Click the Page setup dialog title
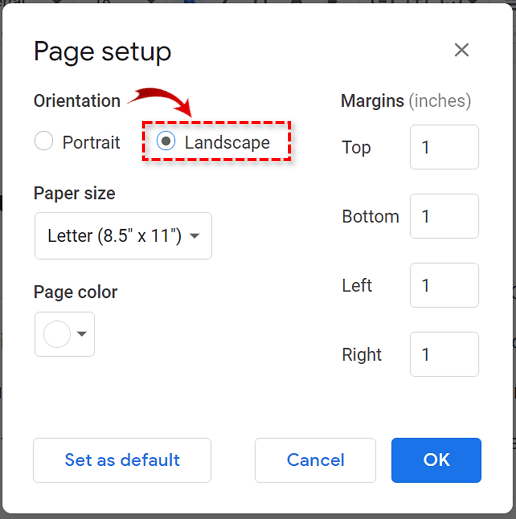 click(x=102, y=52)
